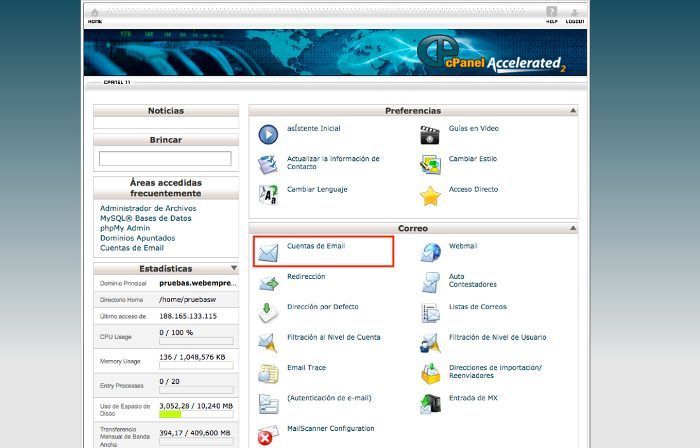Click the asistente Inicial play icon
The image size is (700, 448).
pos(268,134)
